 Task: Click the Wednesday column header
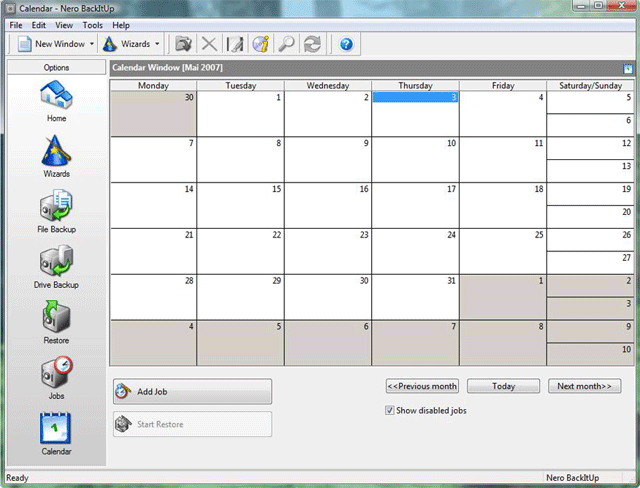[x=328, y=85]
